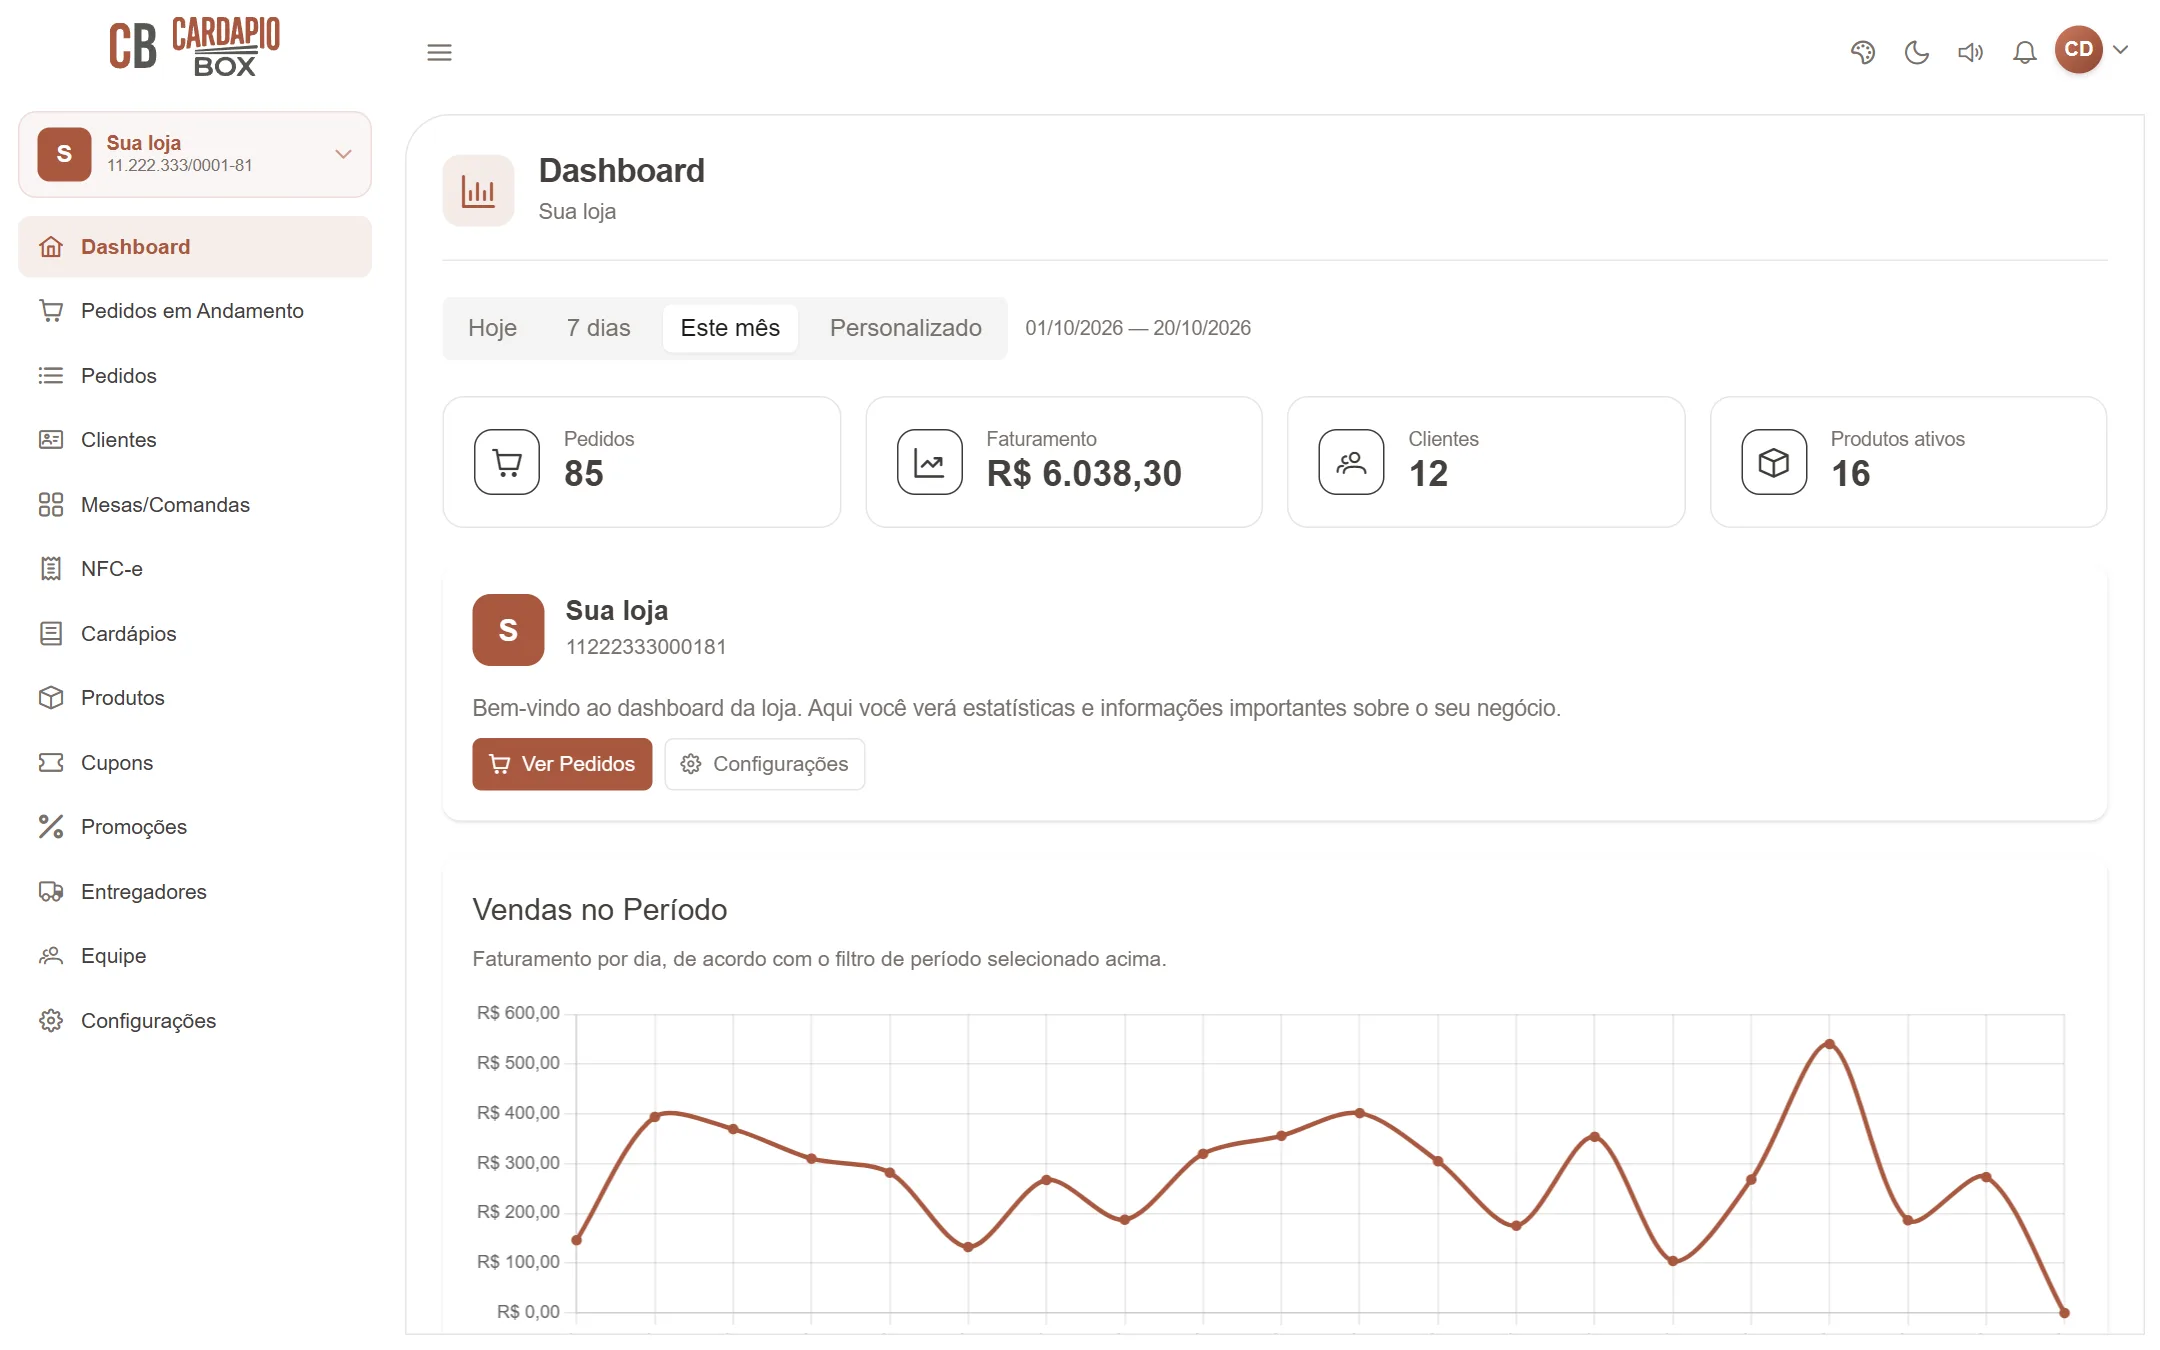Toggle the sound speaker icon
Image resolution: width=2160 pixels, height=1350 pixels.
click(1970, 52)
